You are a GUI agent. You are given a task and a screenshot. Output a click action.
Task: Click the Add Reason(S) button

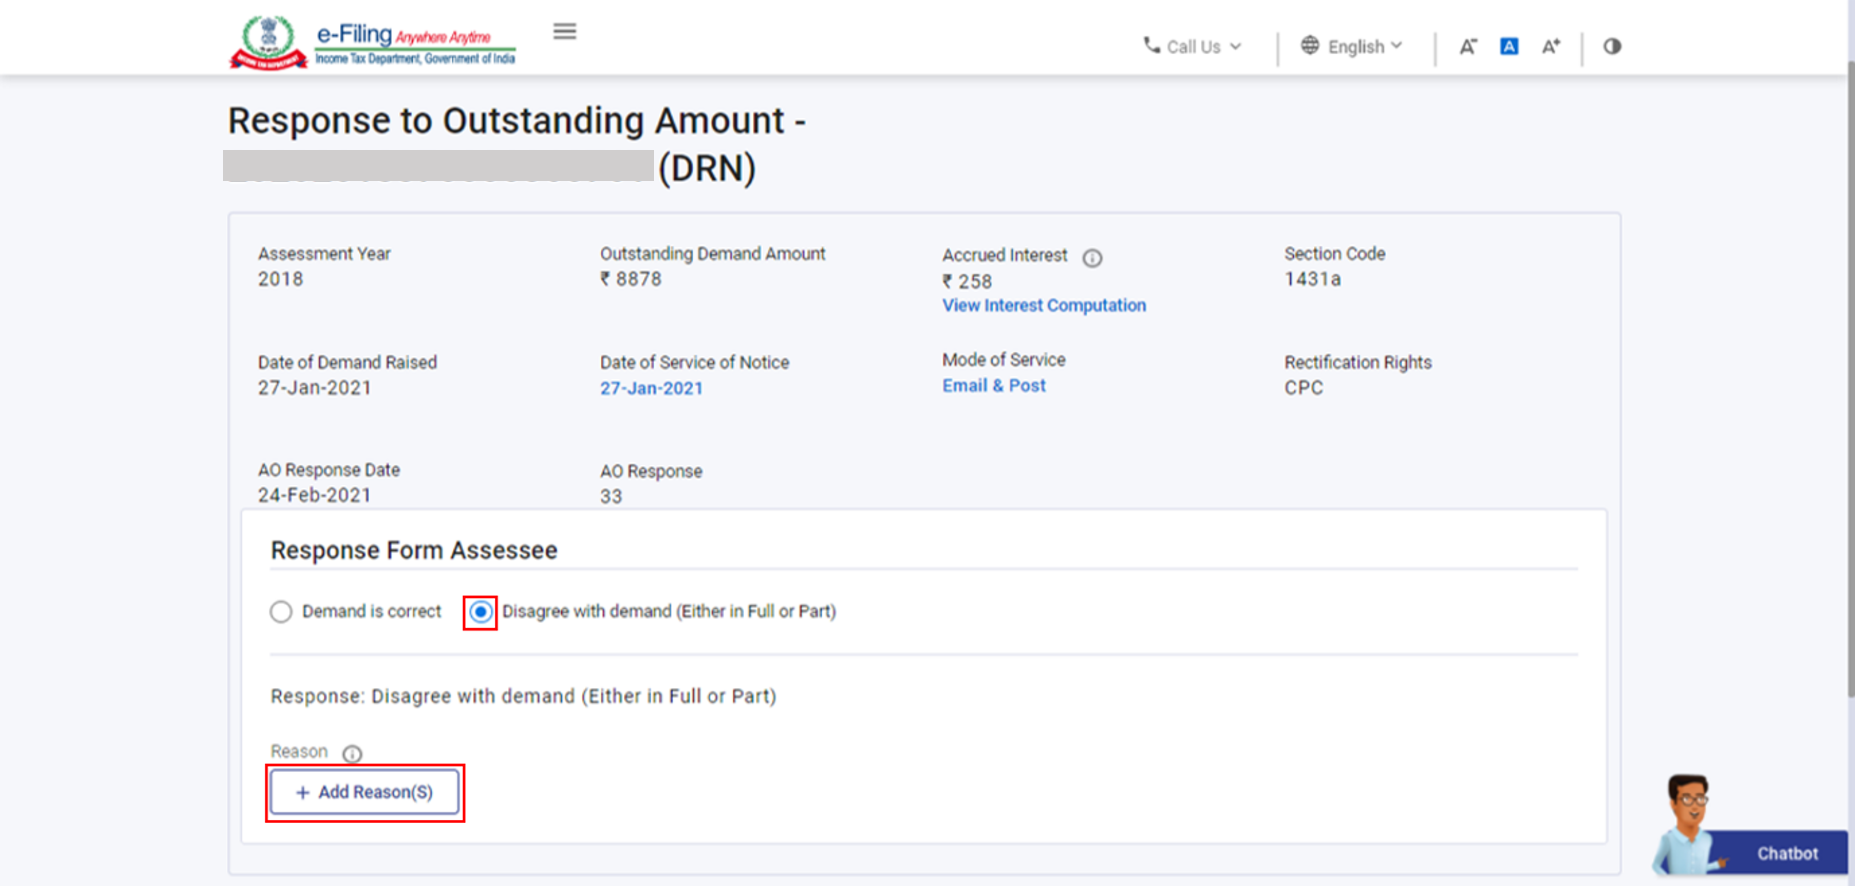[365, 792]
